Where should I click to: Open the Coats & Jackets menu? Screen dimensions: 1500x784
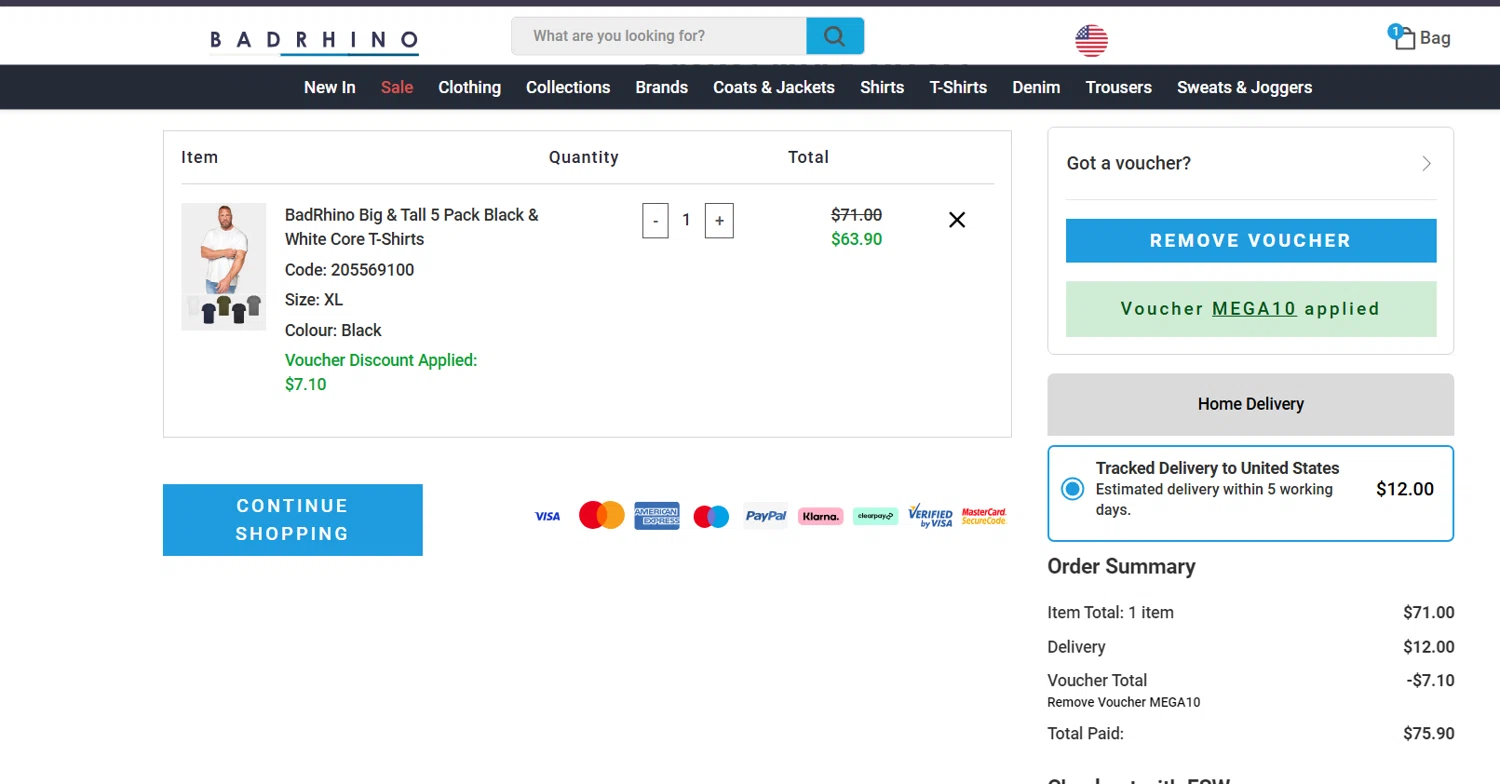point(774,87)
